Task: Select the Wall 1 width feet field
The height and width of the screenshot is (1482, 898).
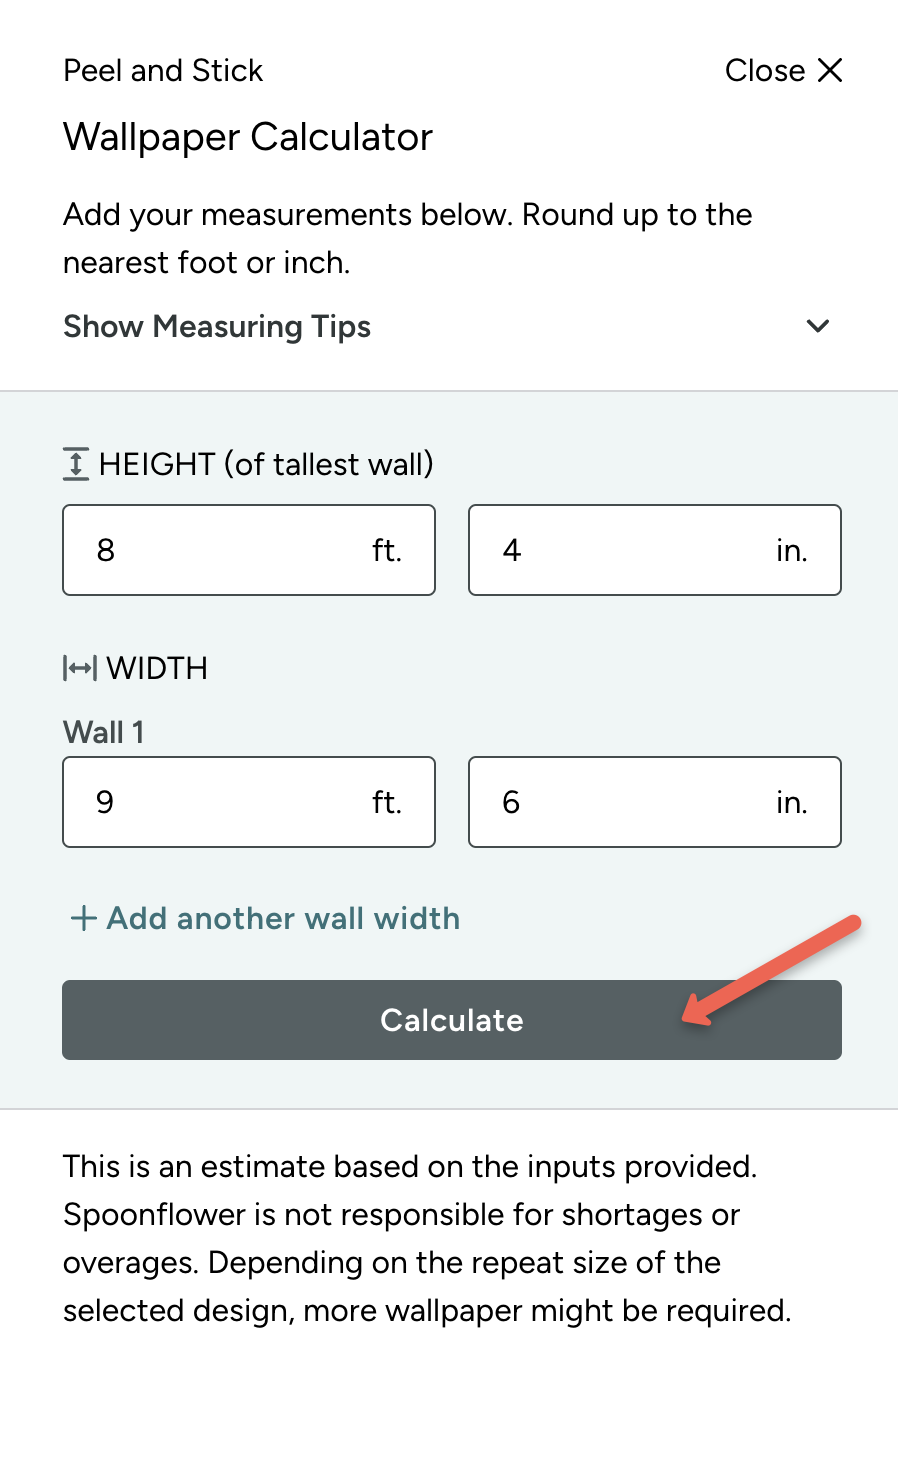Action: [x=220, y=802]
